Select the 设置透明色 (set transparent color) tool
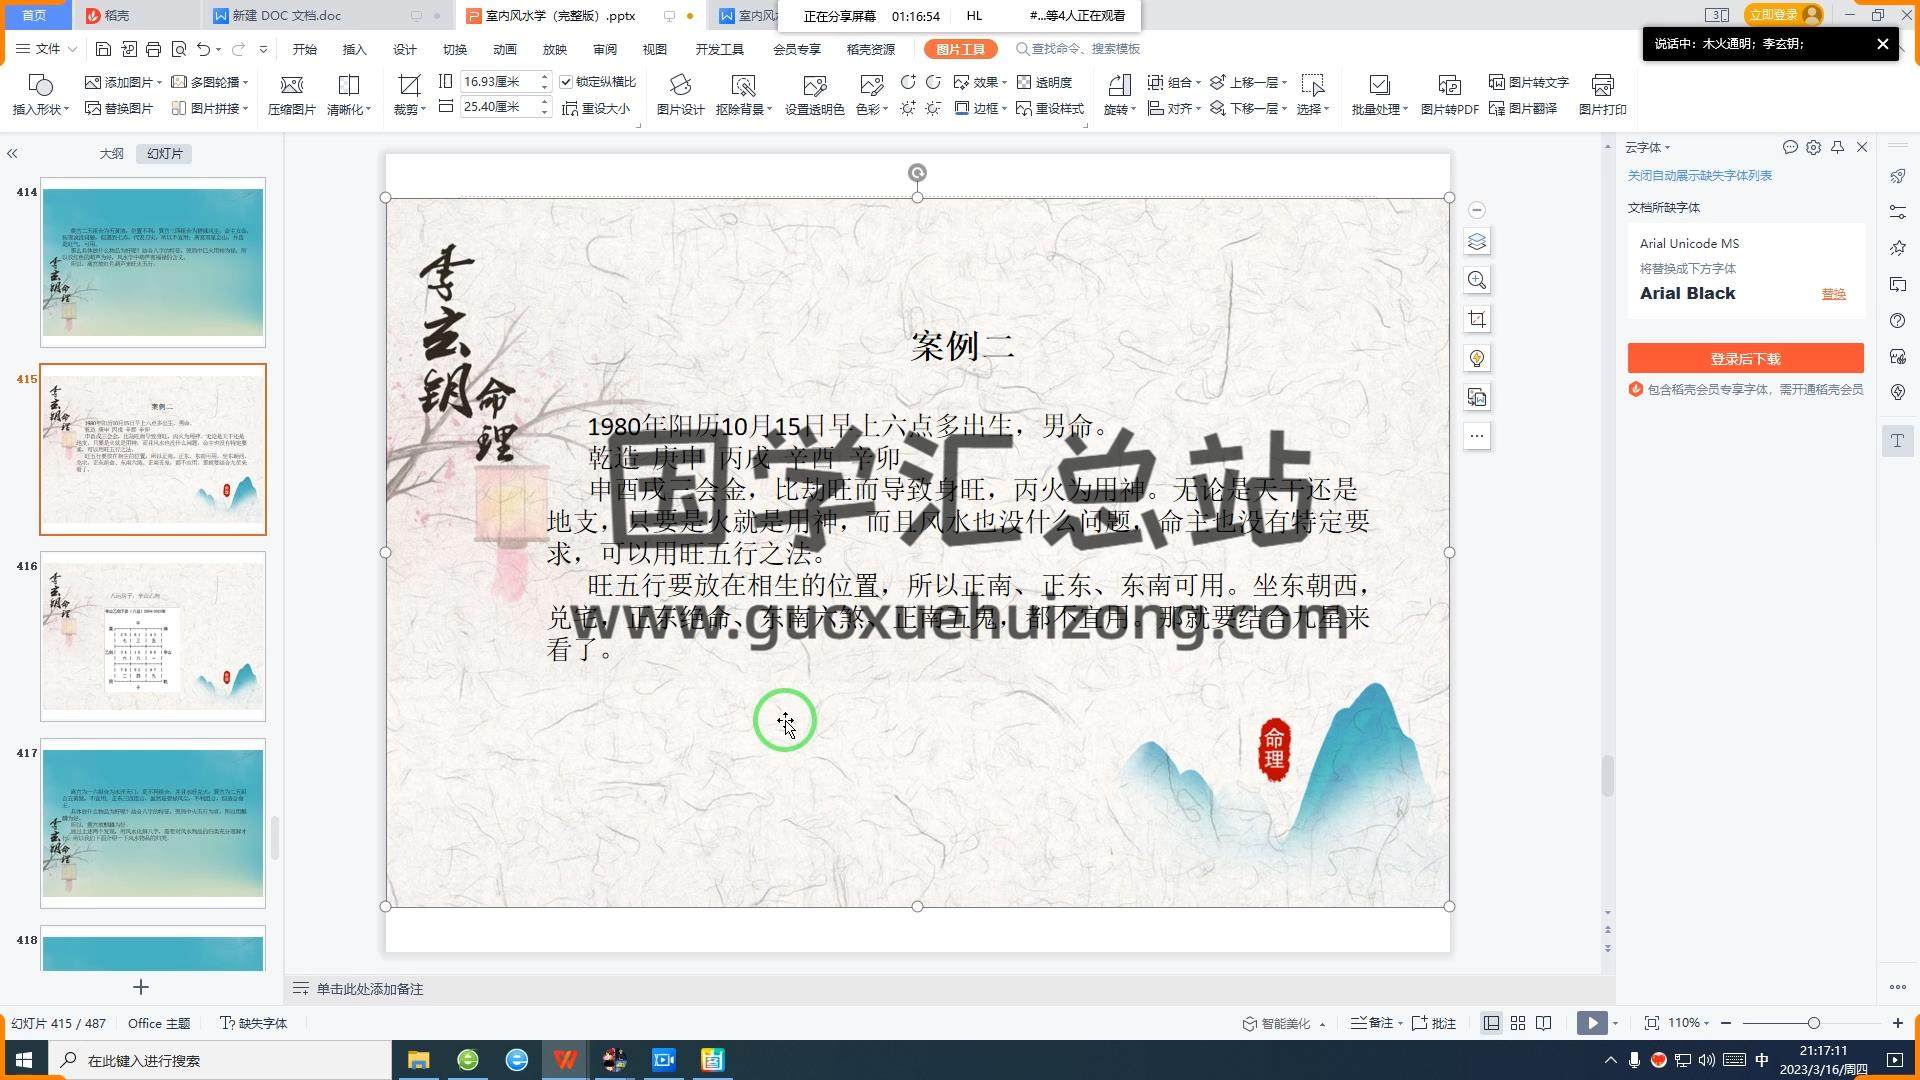This screenshot has width=1920, height=1080. pos(814,87)
